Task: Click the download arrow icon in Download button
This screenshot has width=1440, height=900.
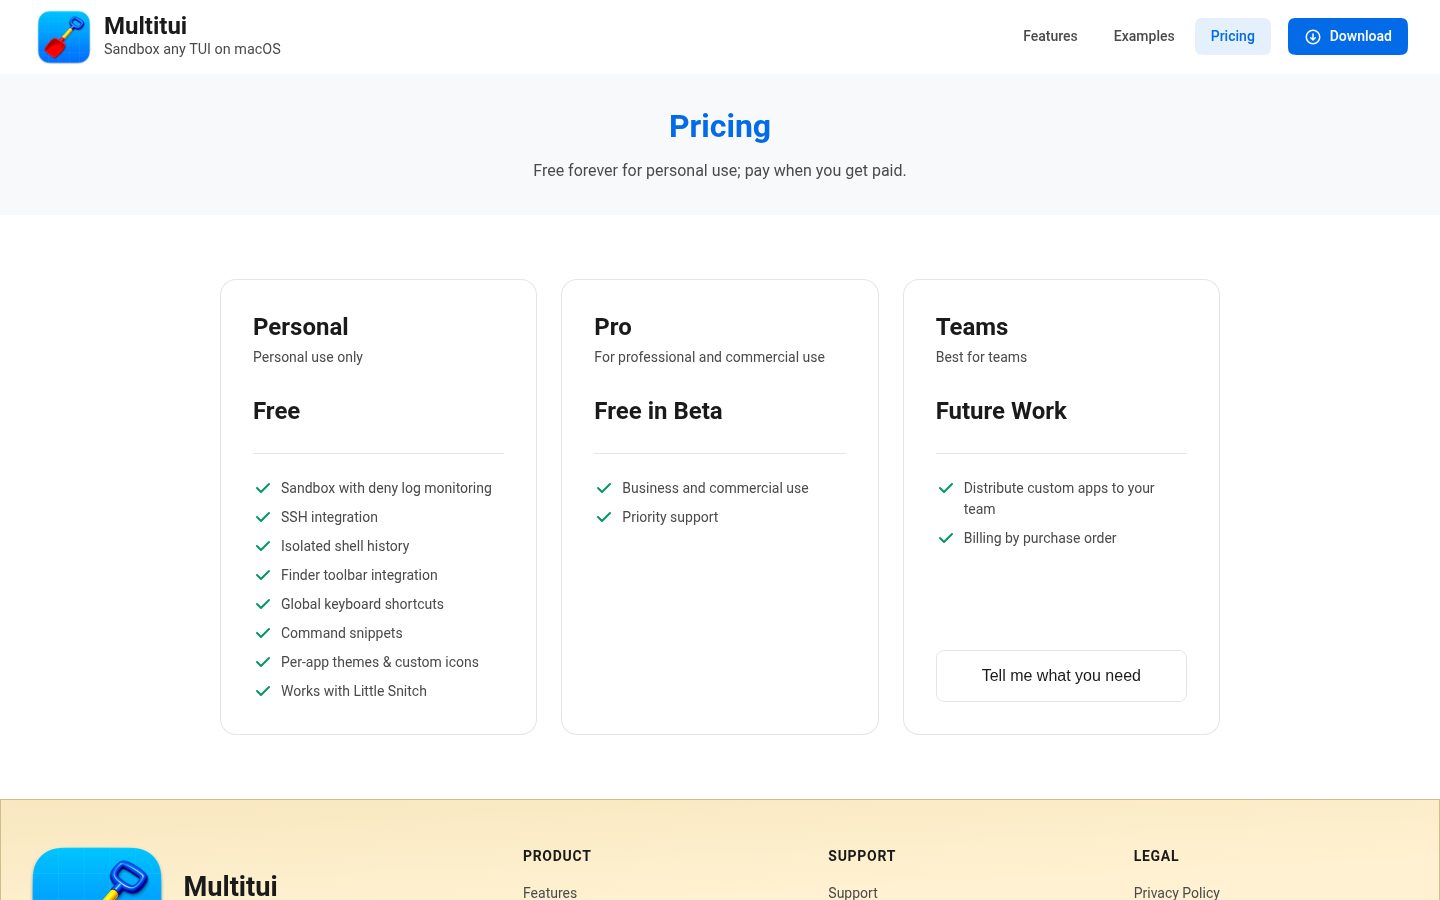Action: (x=1313, y=37)
